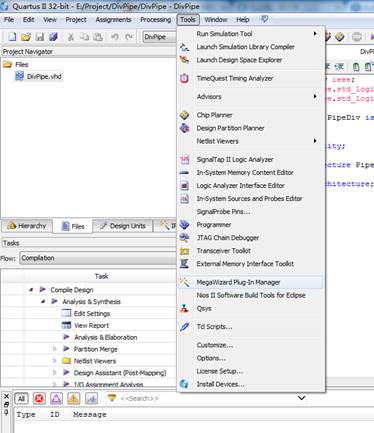Select MegaWizard Plug-In Manager menu entry
374x433 pixels.
(x=251, y=282)
